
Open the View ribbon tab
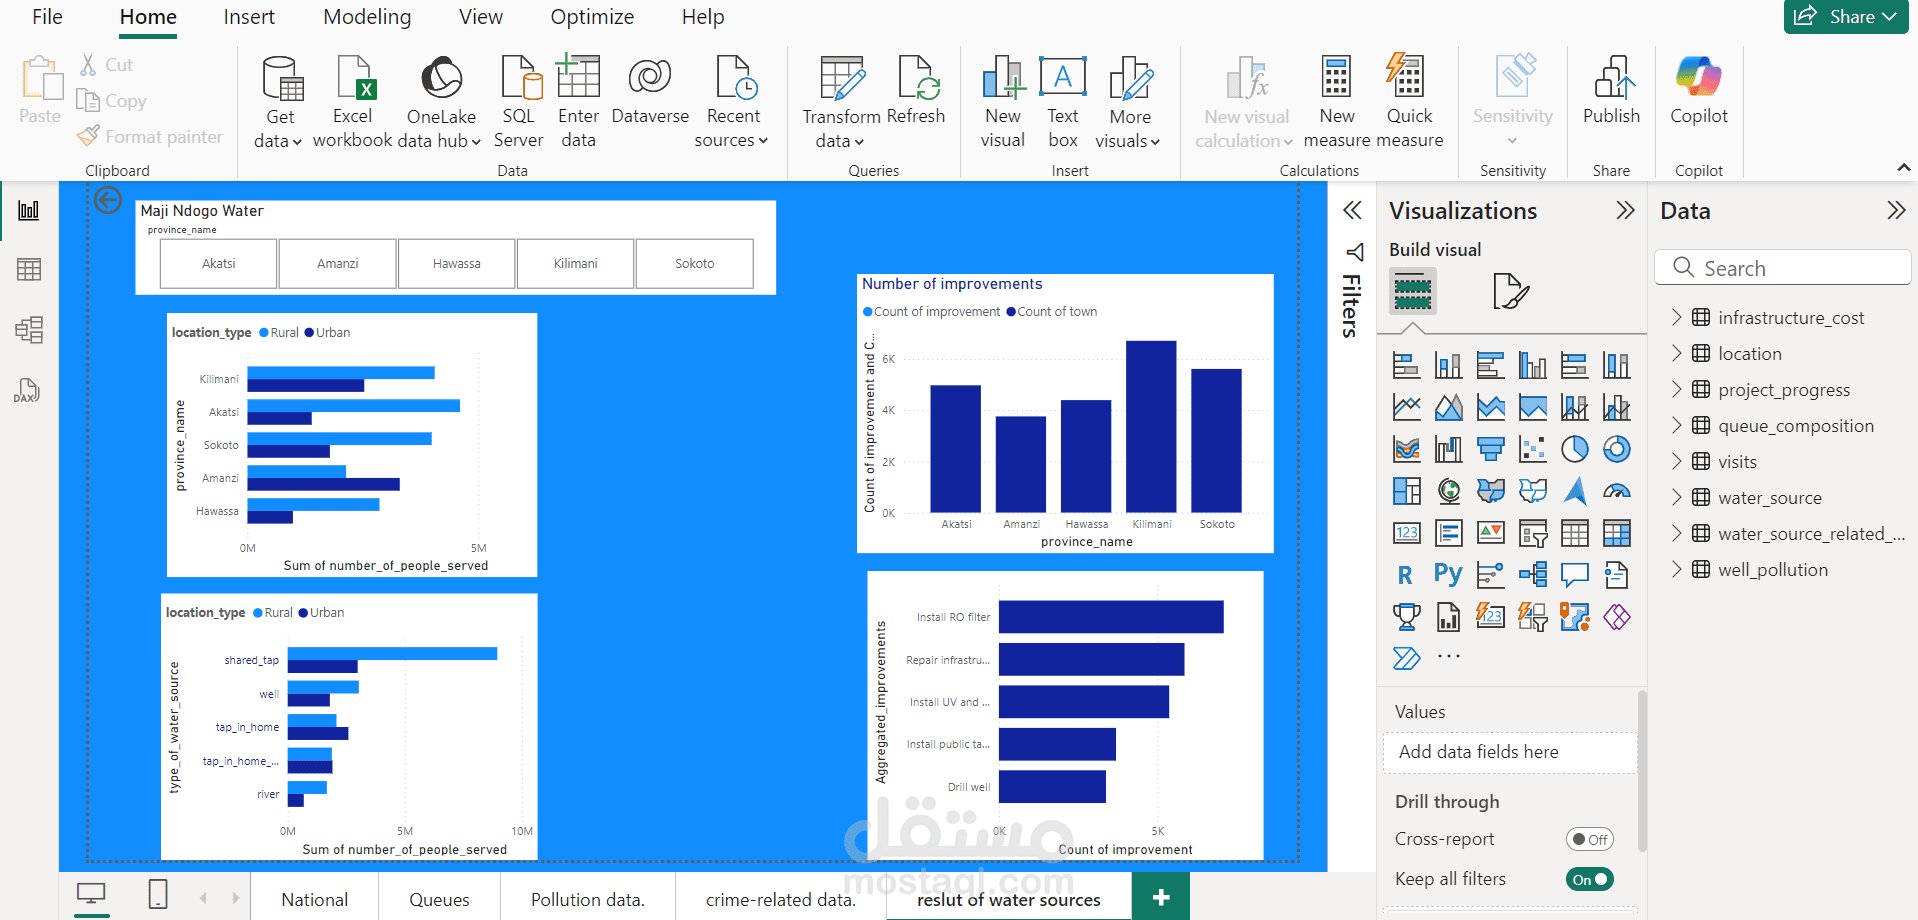481,17
